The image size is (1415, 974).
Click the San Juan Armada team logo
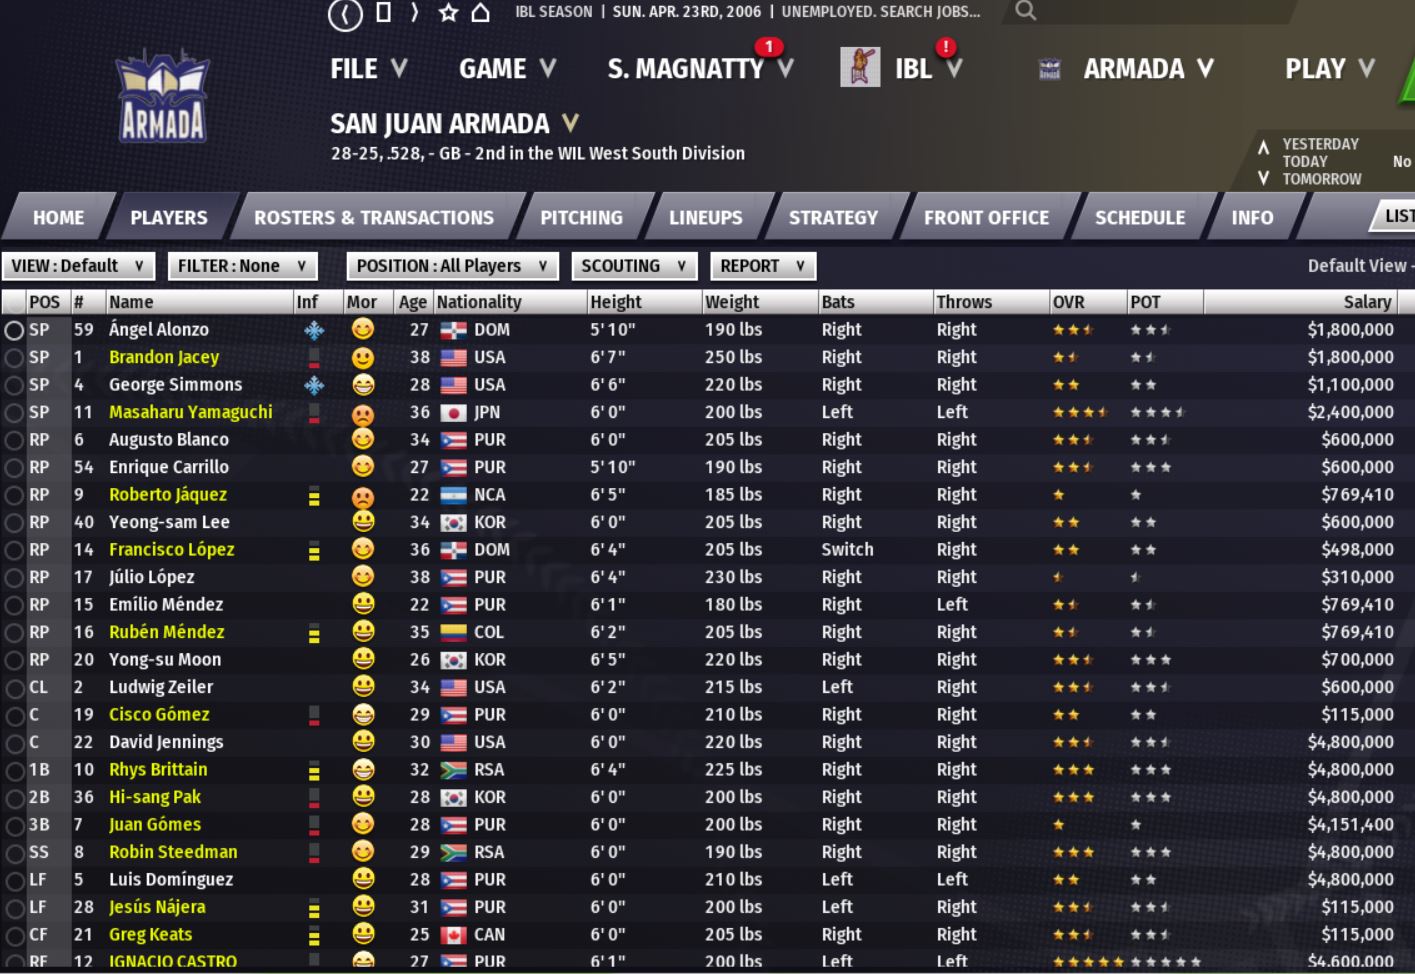click(x=163, y=96)
